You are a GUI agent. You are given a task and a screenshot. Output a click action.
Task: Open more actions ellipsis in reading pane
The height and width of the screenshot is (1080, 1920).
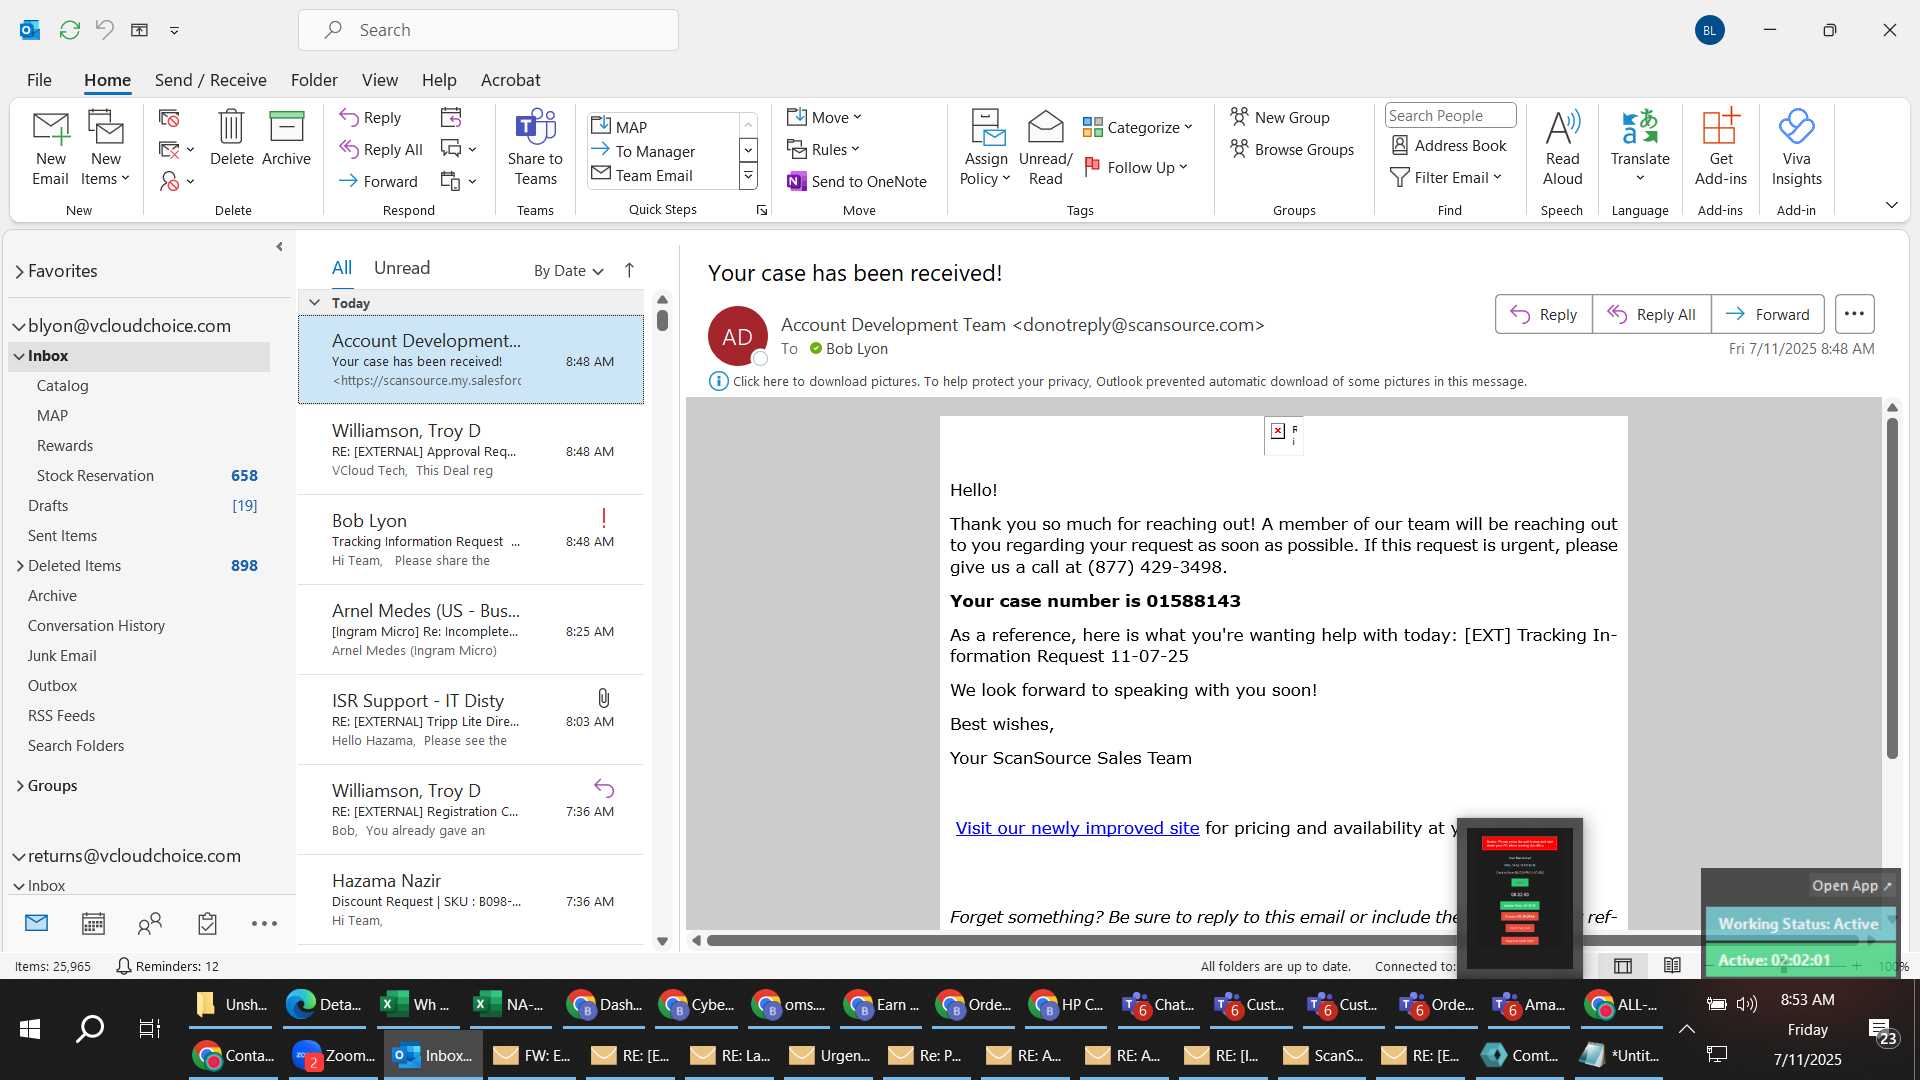tap(1854, 314)
